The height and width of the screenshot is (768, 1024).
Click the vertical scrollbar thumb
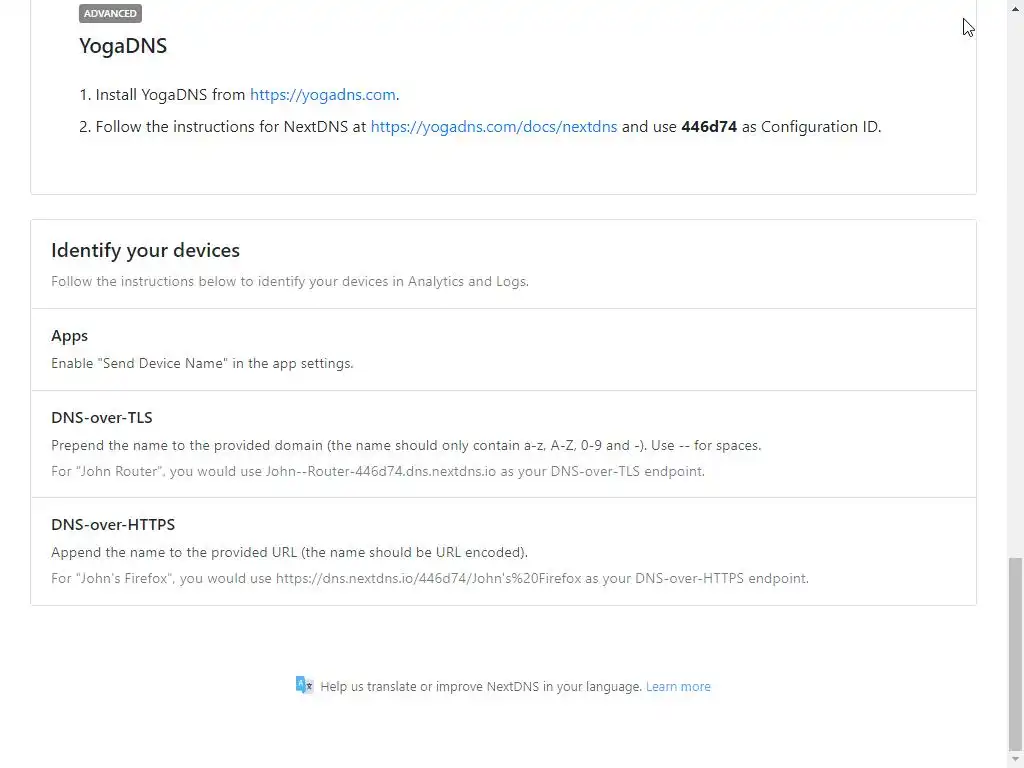[x=1015, y=650]
